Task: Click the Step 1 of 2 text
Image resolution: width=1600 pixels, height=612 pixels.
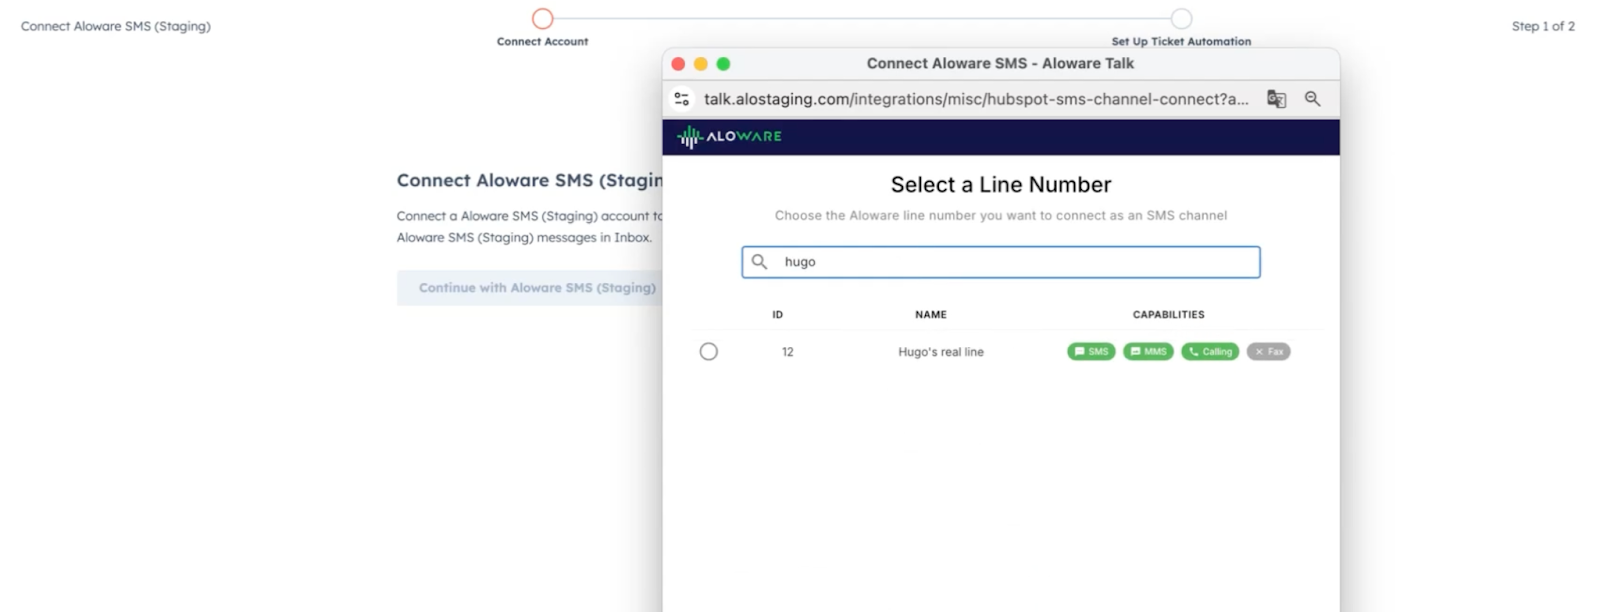Action: pyautogui.click(x=1543, y=26)
